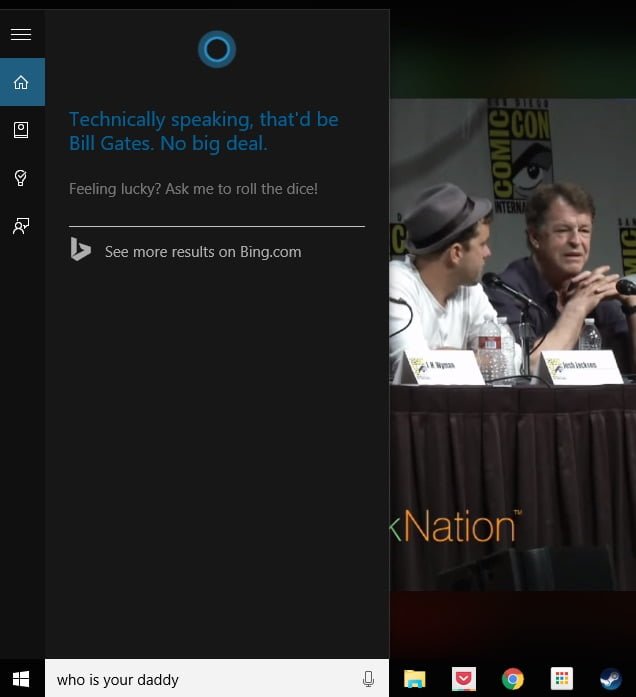Click the Cortana circle logo
The image size is (636, 697).
[x=216, y=49]
